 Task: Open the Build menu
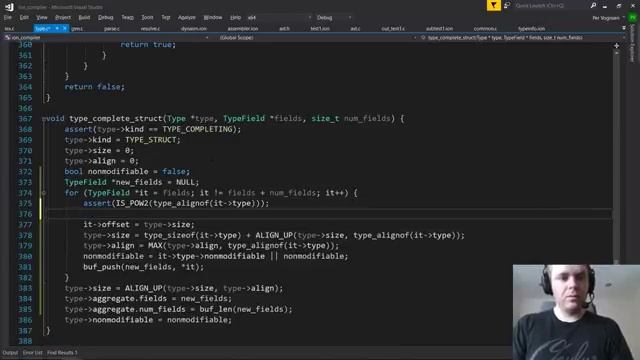84,18
